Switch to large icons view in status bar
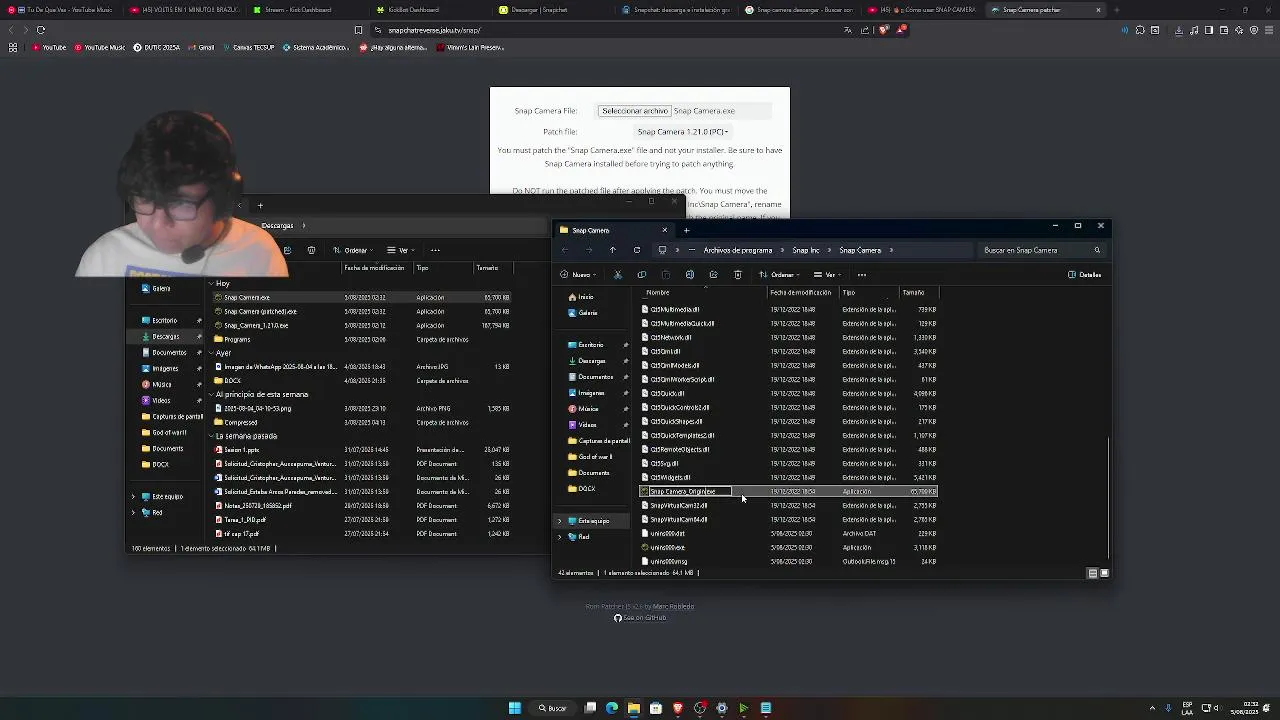1280x720 pixels. click(1104, 573)
